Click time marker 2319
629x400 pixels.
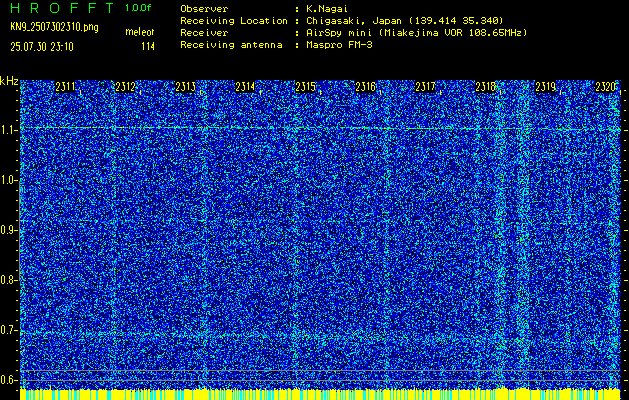point(546,87)
